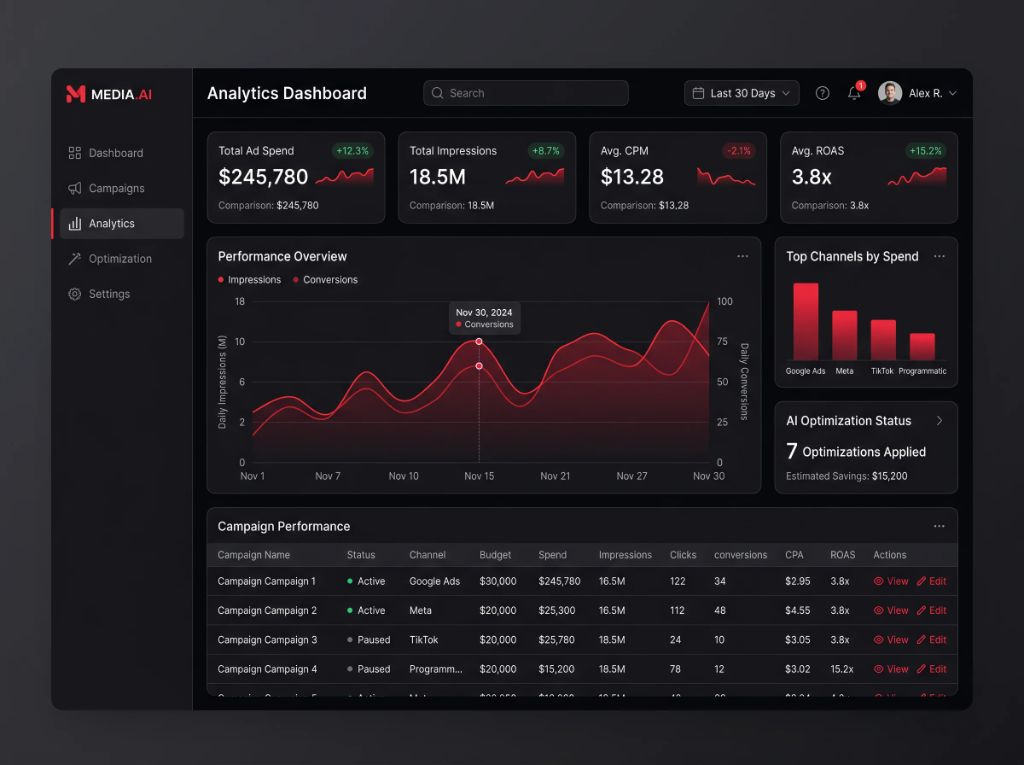Viewport: 1024px width, 765px height.
Task: Click the Analytics bar chart icon
Action: [74, 223]
